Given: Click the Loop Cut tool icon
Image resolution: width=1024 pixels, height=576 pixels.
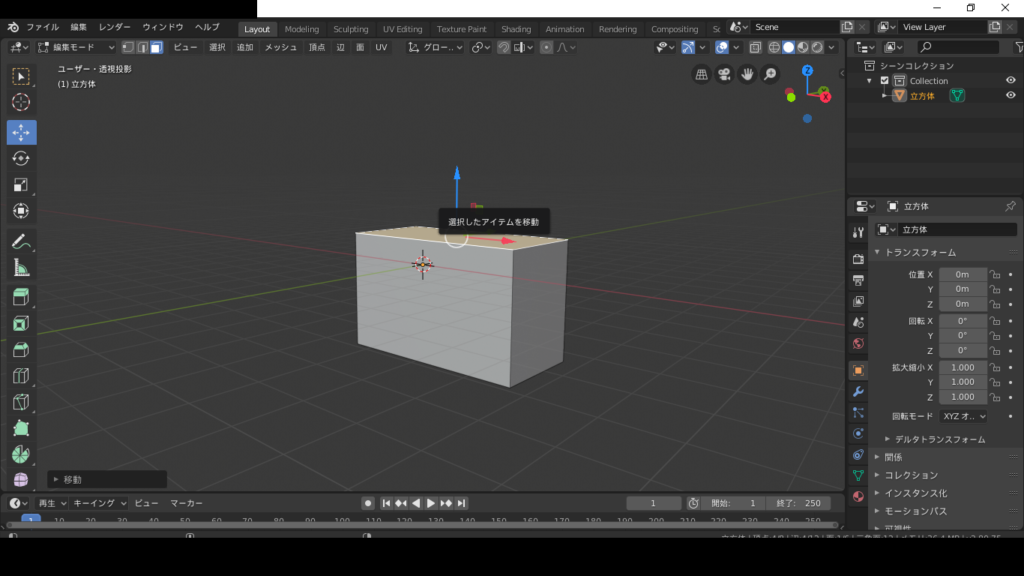Looking at the screenshot, I should point(21,376).
